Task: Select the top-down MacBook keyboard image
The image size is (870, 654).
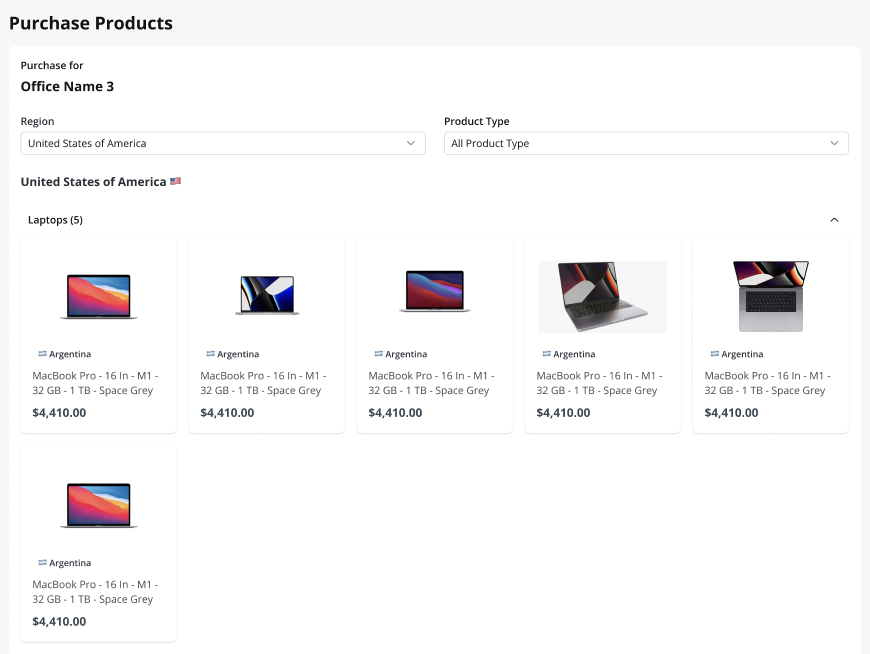Action: 771,296
